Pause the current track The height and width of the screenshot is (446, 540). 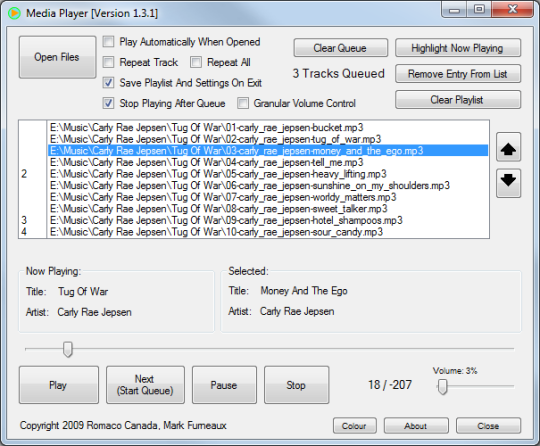(x=224, y=385)
